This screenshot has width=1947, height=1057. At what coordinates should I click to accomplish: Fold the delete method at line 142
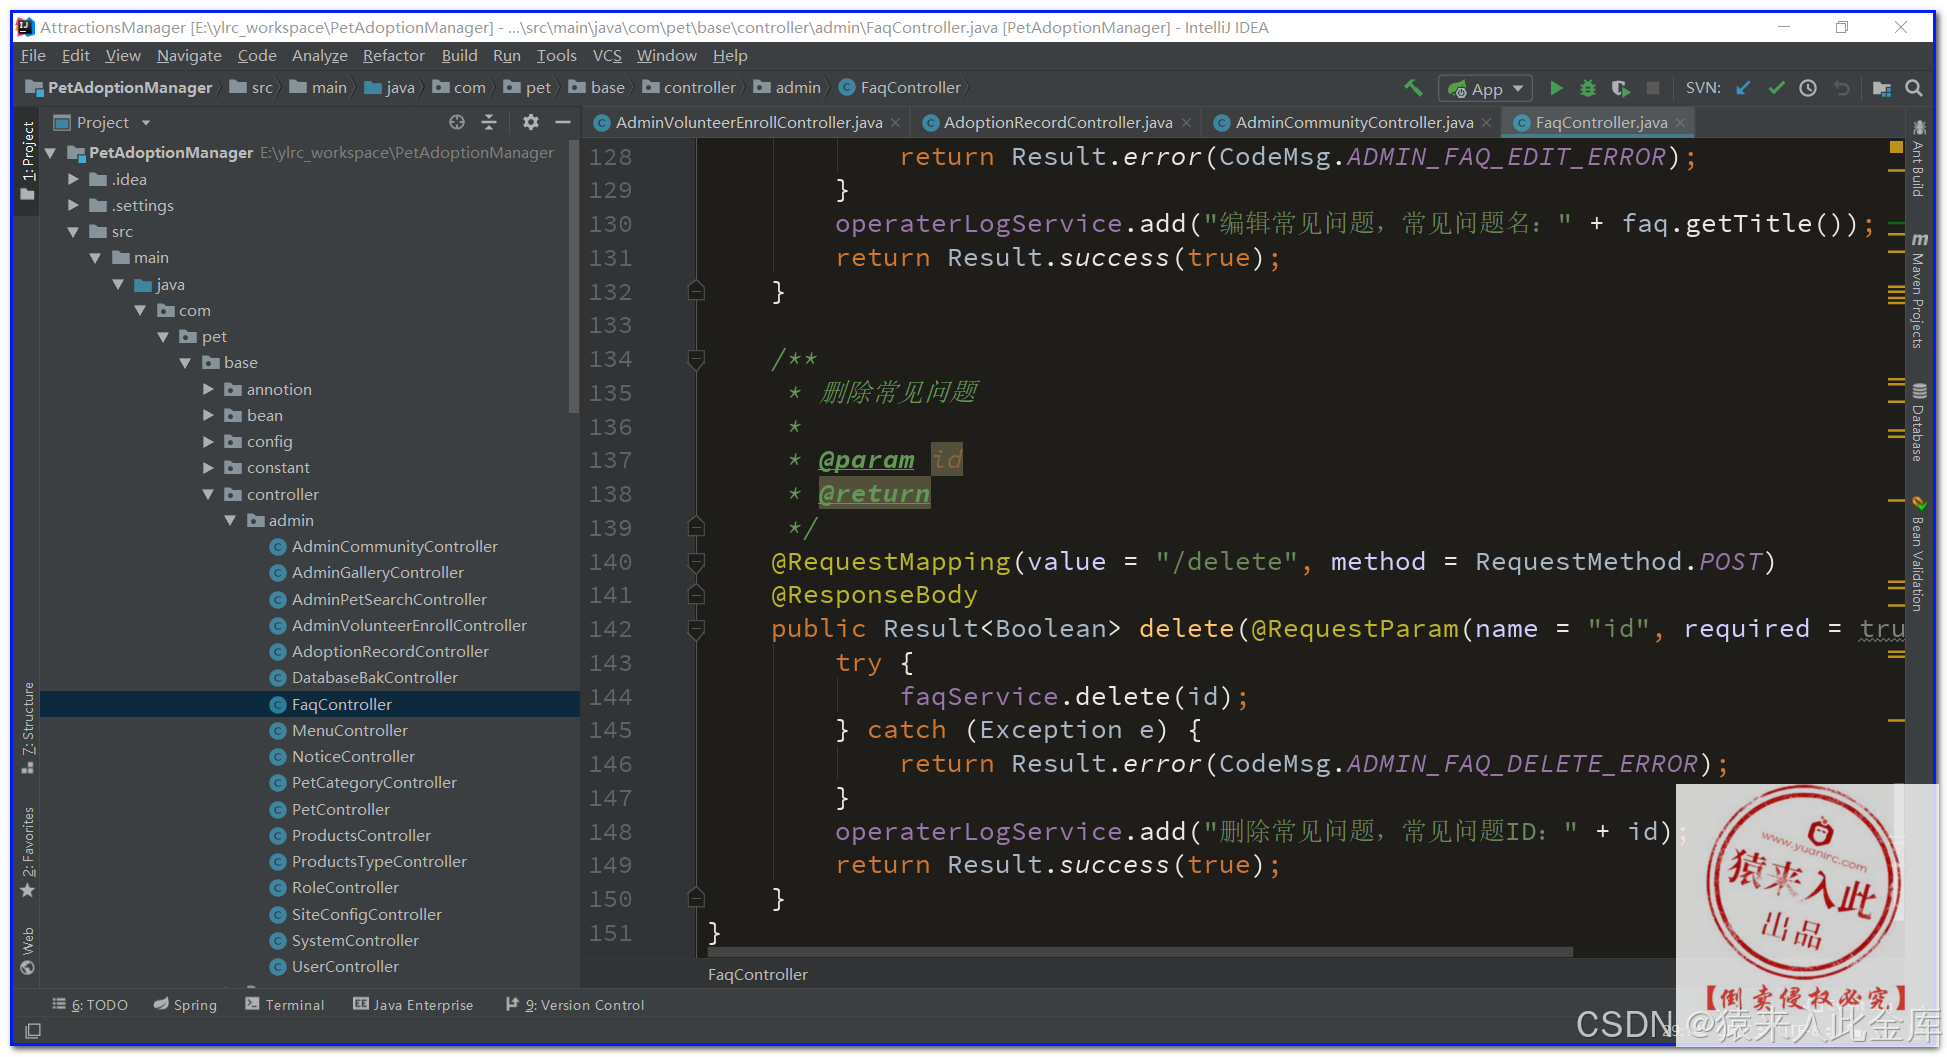[696, 629]
